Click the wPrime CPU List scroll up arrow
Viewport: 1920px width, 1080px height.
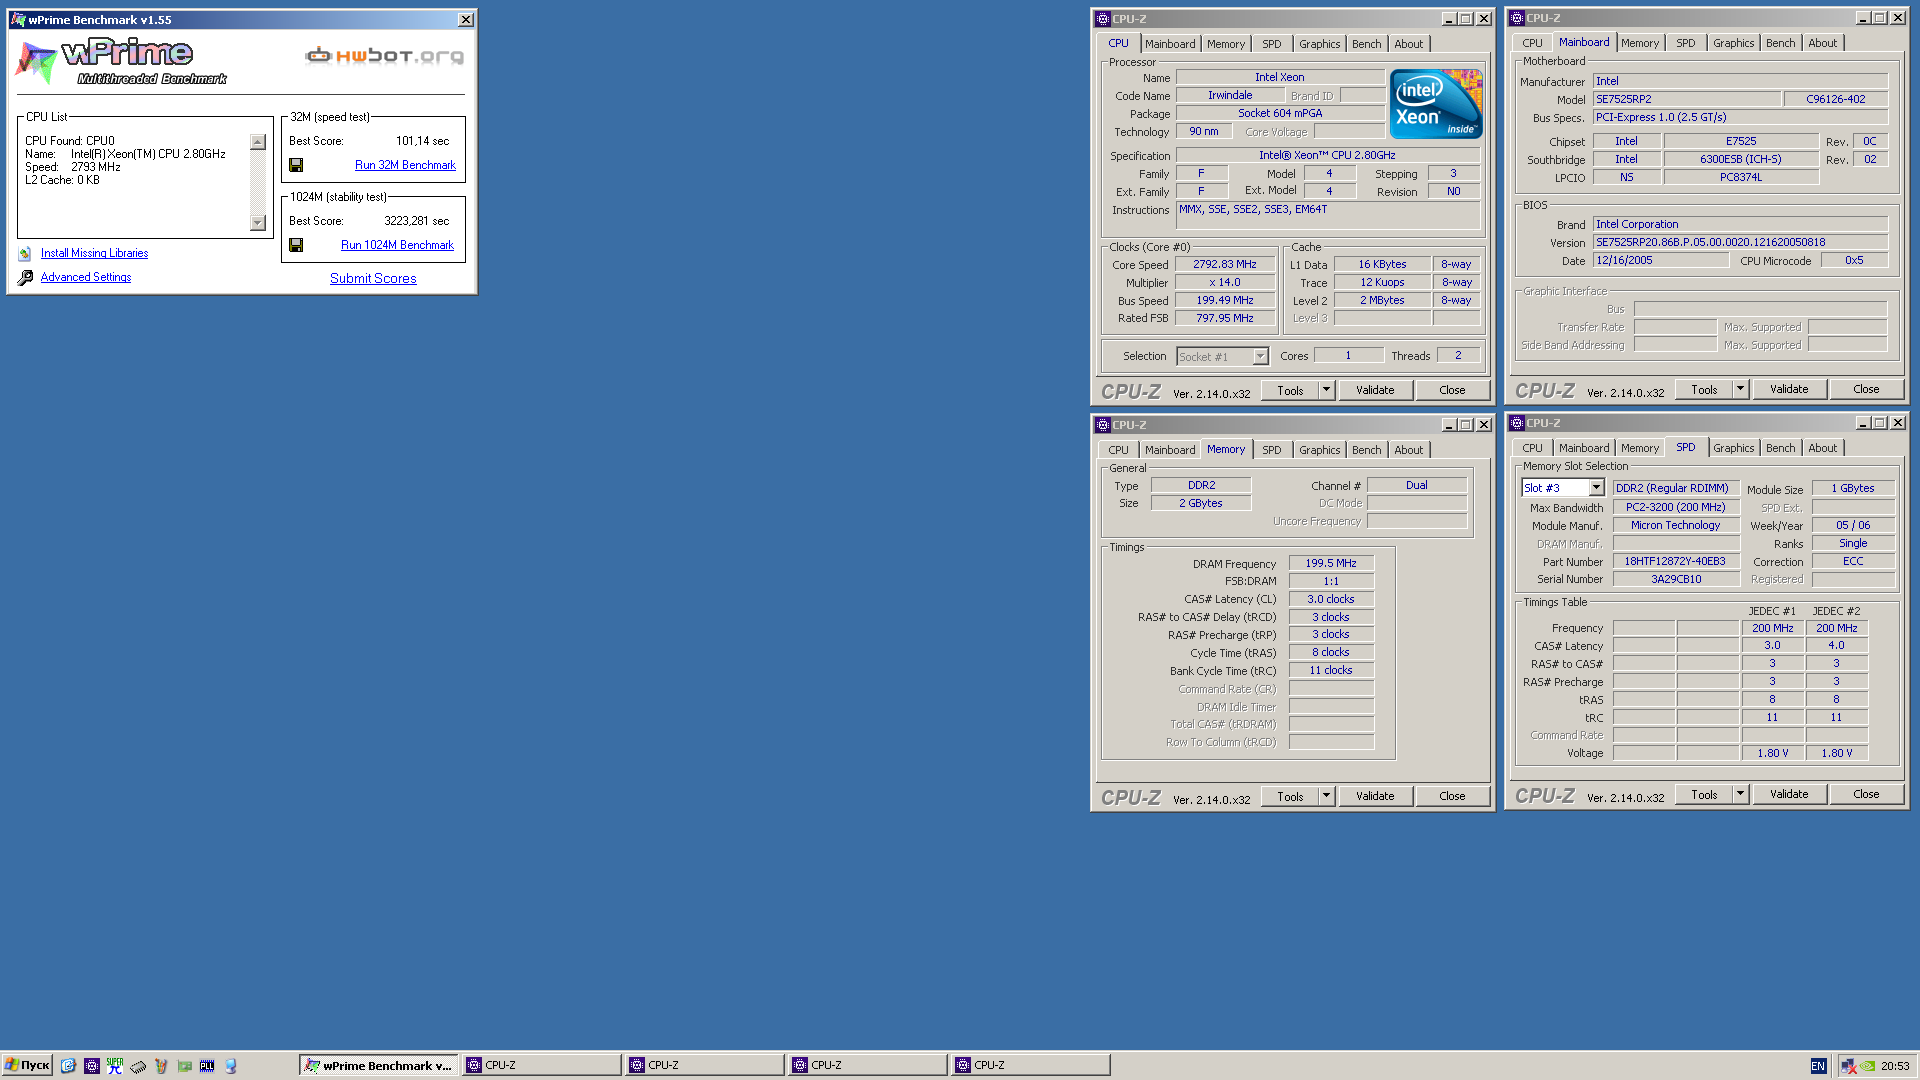pos(258,142)
